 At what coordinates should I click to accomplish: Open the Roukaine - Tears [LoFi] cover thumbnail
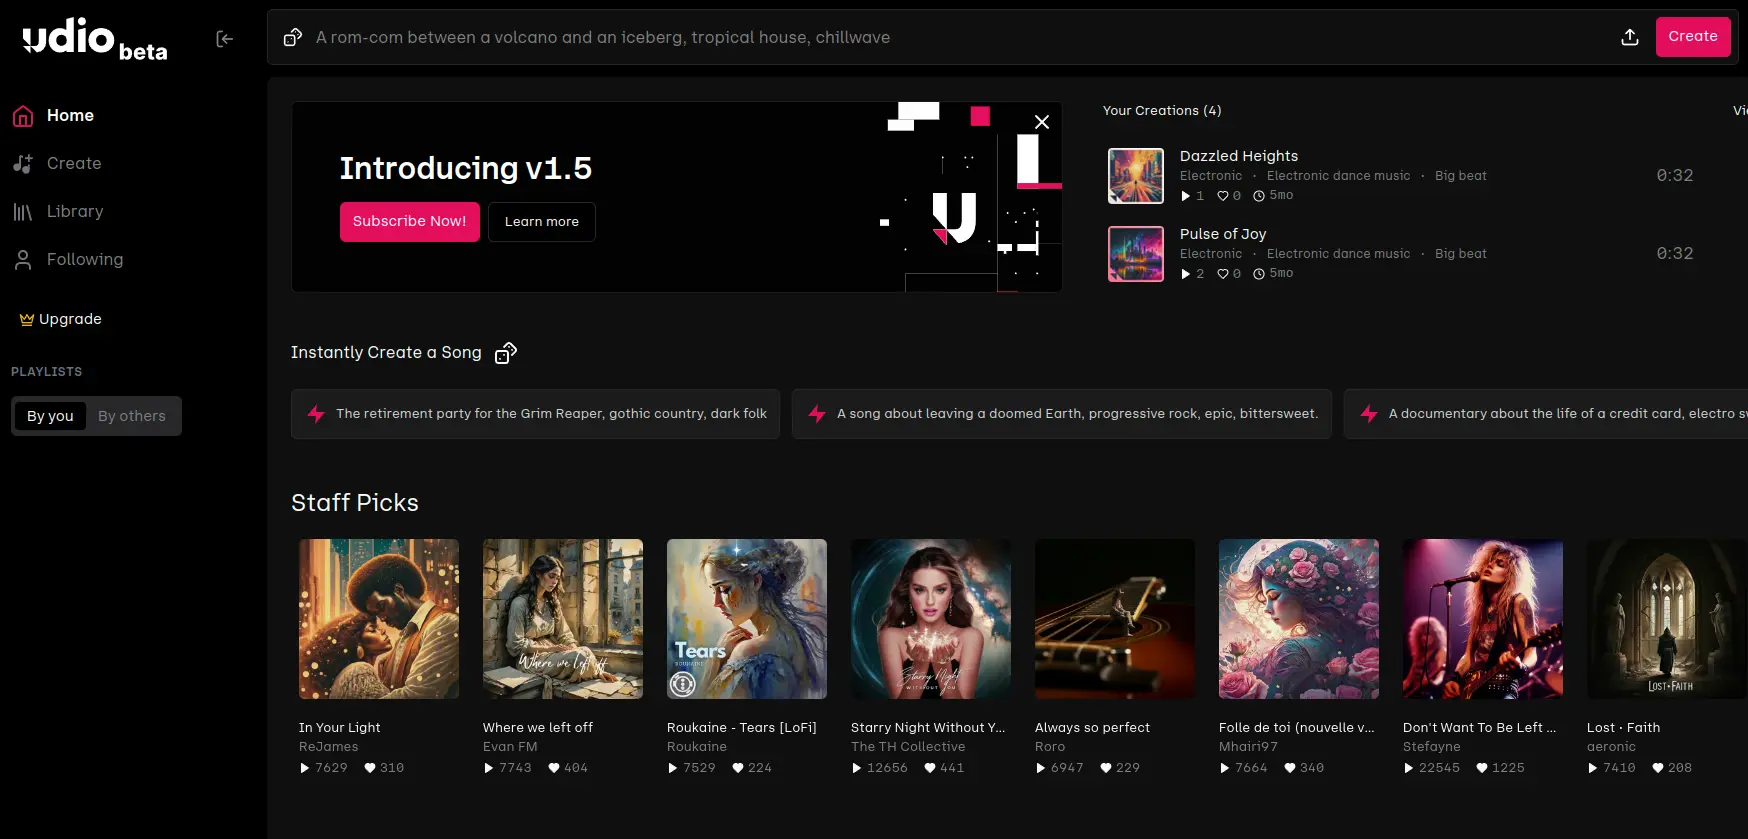pyautogui.click(x=747, y=619)
